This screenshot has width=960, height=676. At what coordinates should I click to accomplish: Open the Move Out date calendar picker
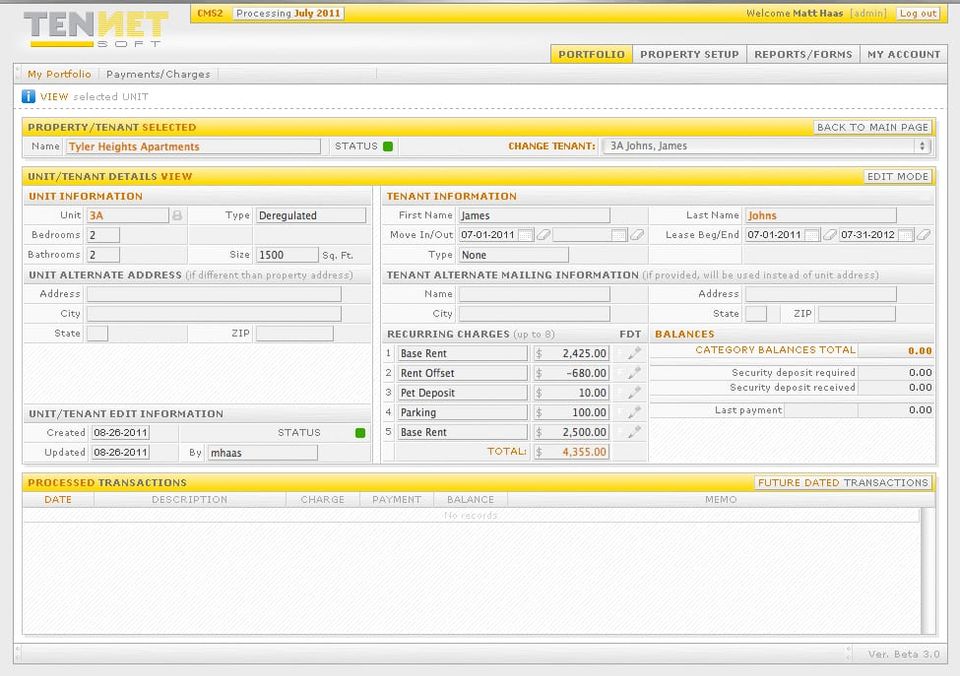619,235
